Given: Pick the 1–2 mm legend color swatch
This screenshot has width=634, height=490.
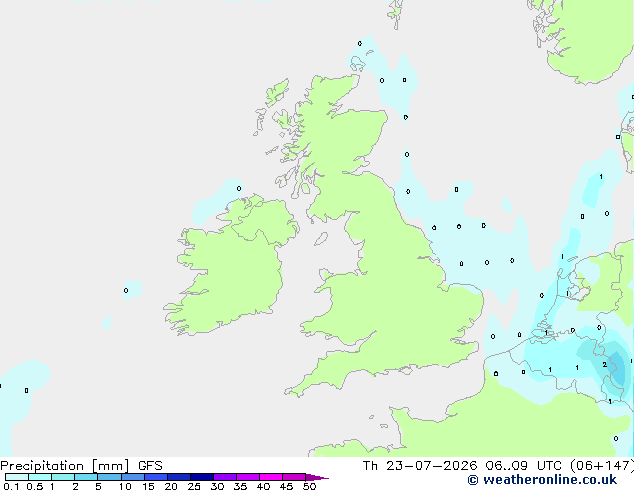Looking at the screenshot, I should 63,477.
